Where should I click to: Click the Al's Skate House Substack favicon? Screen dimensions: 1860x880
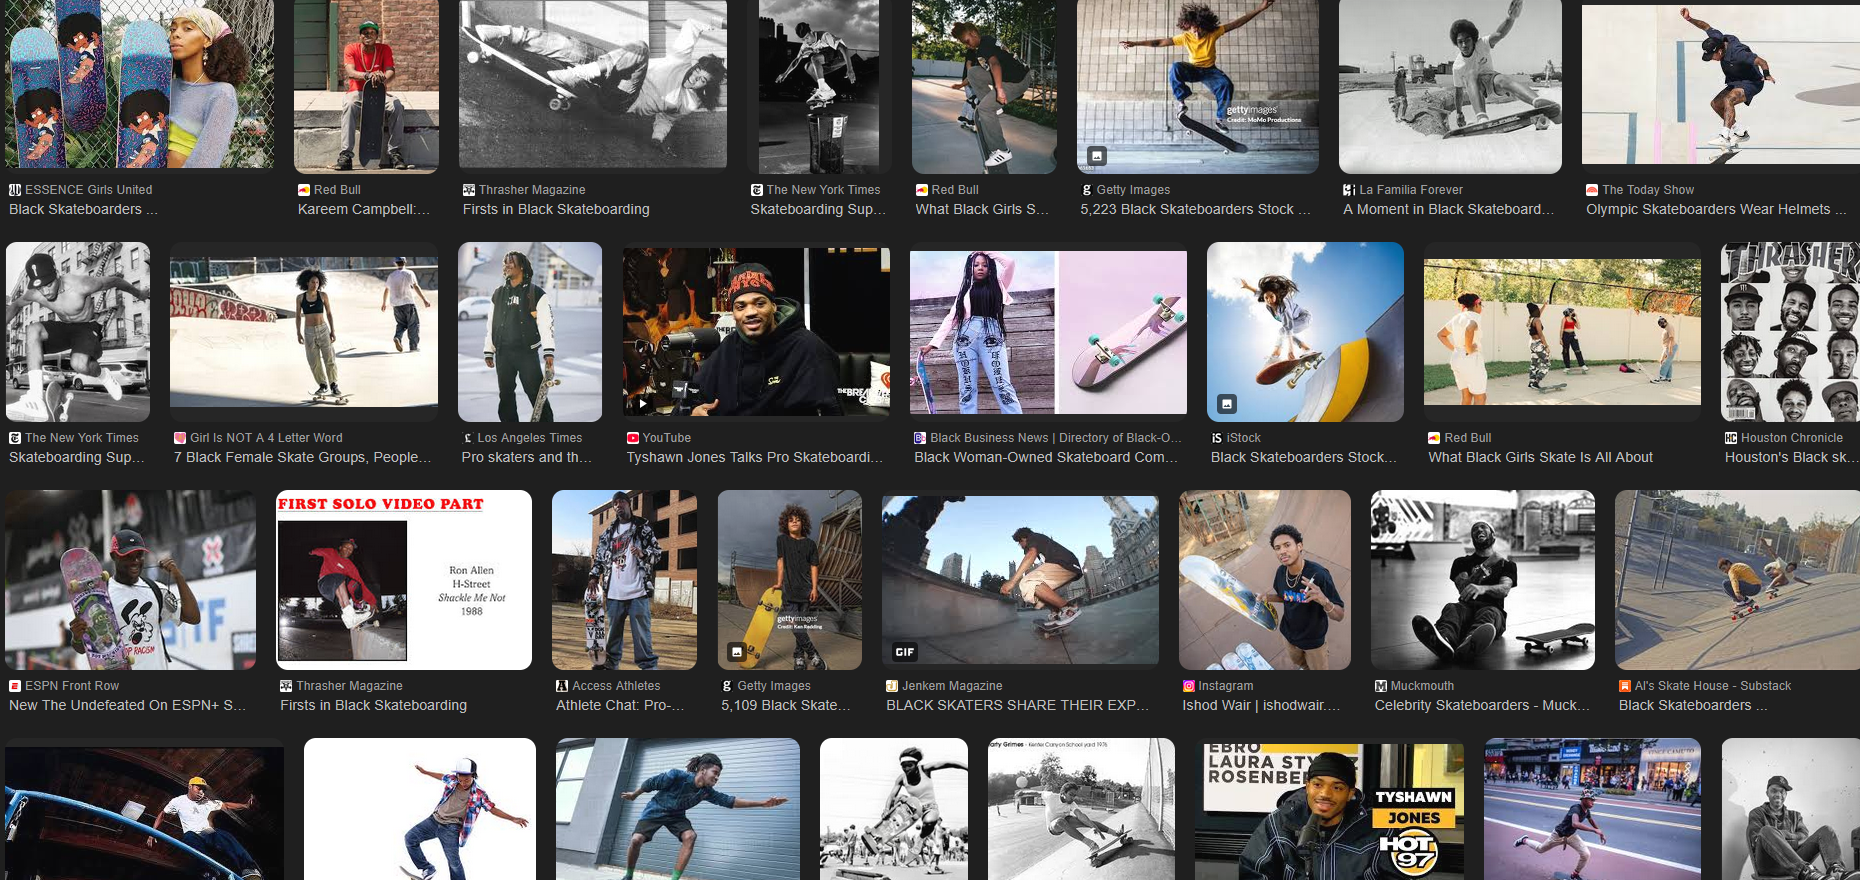[1625, 686]
